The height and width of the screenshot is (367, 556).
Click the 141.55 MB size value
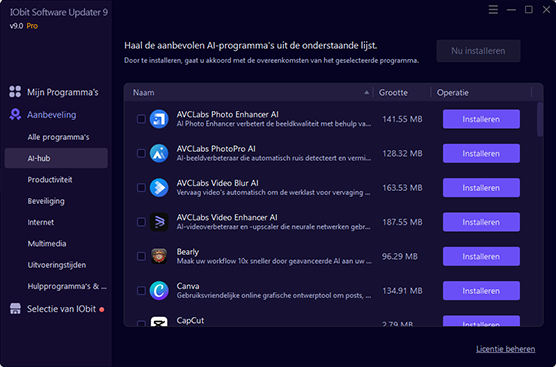pos(402,119)
